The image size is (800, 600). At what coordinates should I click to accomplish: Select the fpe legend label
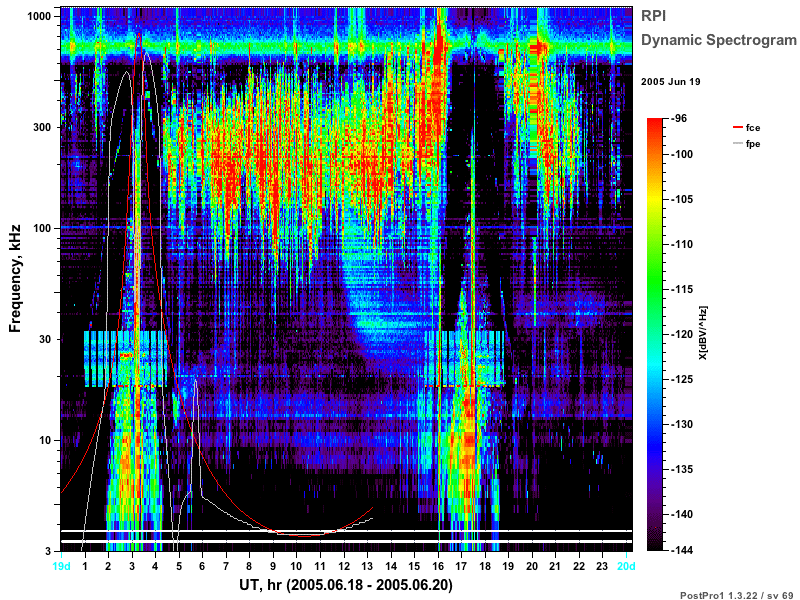pos(753,144)
